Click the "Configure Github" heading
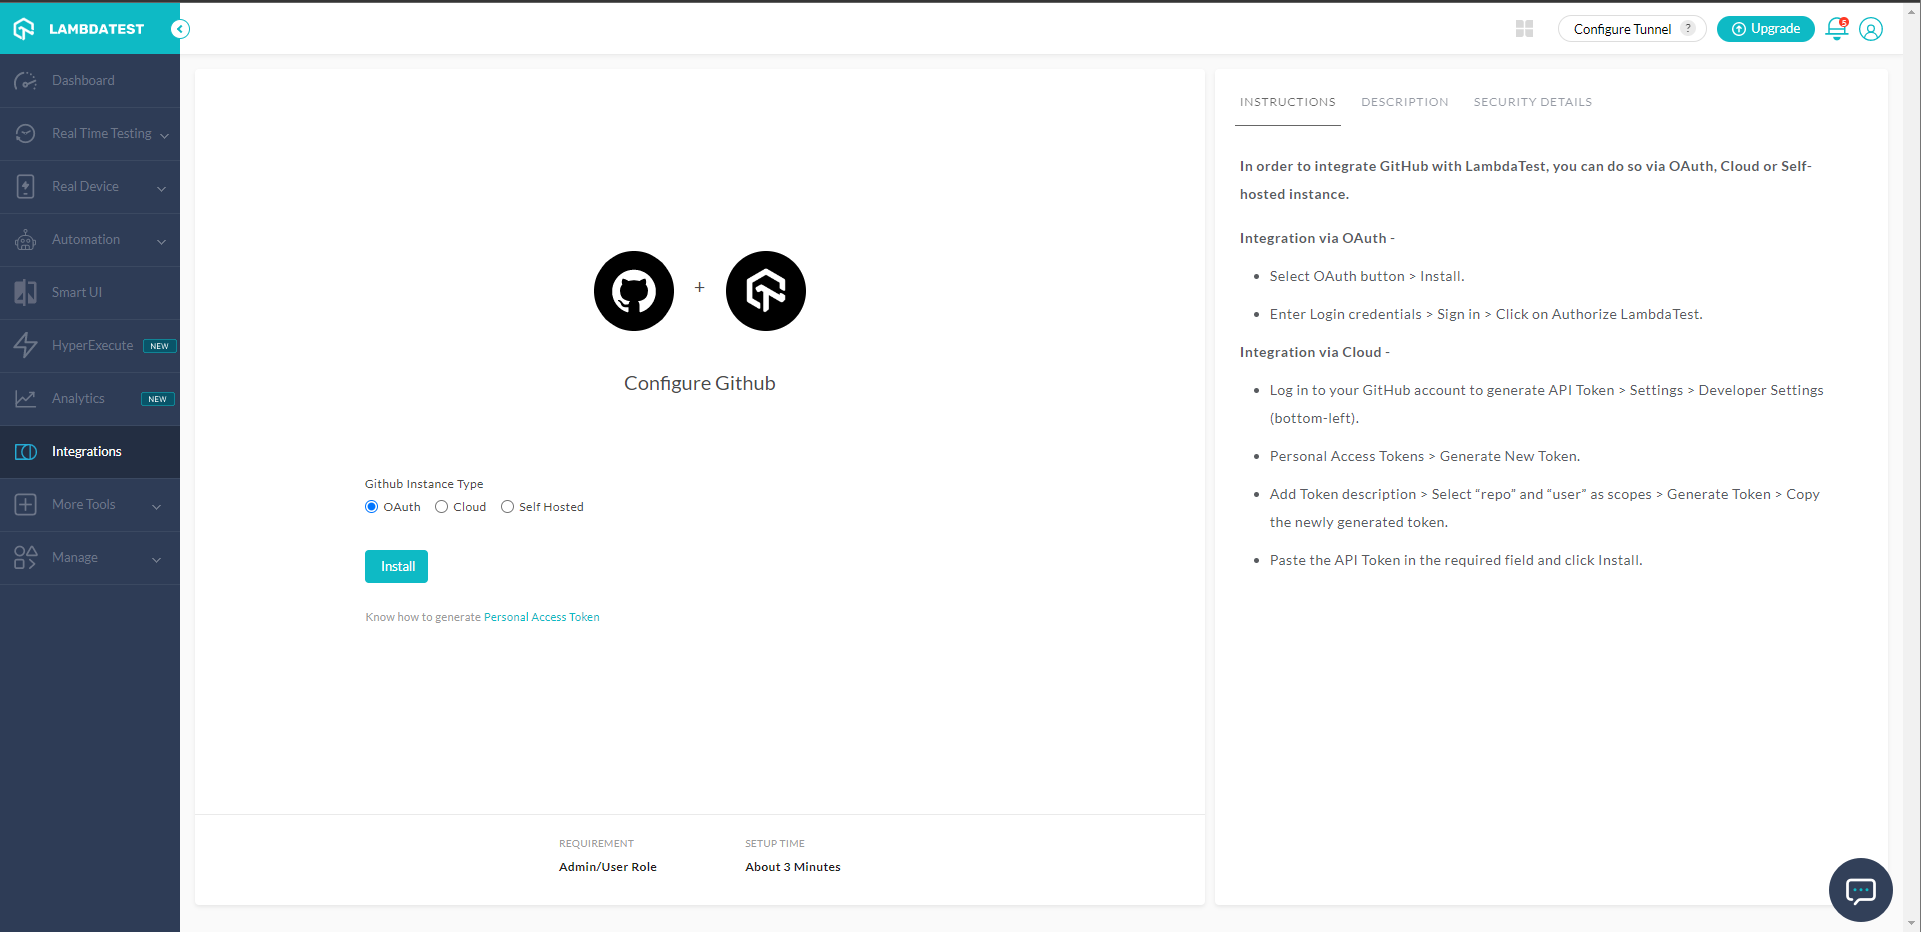1921x932 pixels. (x=700, y=383)
